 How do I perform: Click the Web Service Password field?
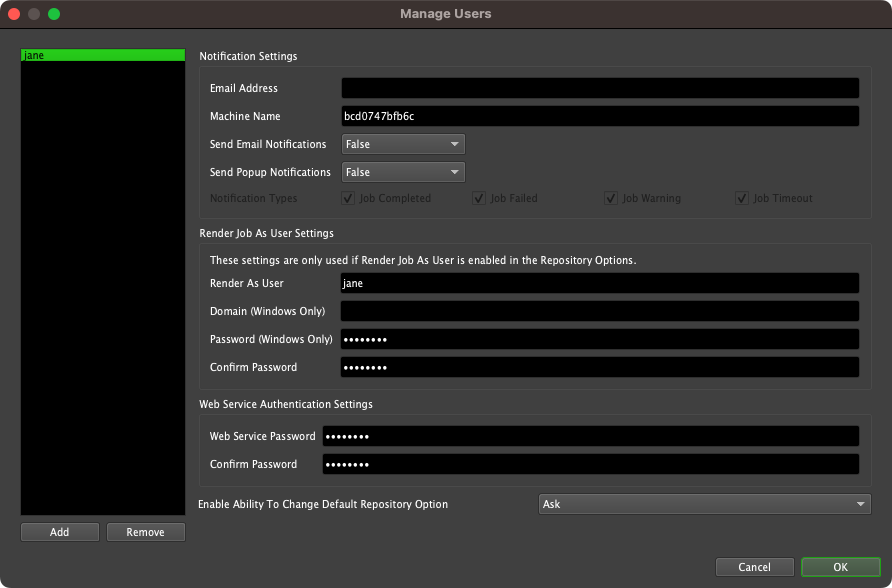pos(590,436)
